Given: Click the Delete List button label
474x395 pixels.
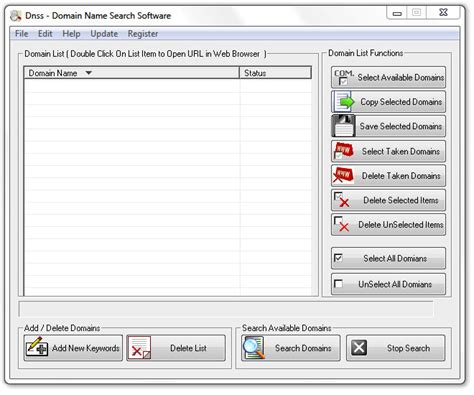Looking at the screenshot, I should coord(188,348).
